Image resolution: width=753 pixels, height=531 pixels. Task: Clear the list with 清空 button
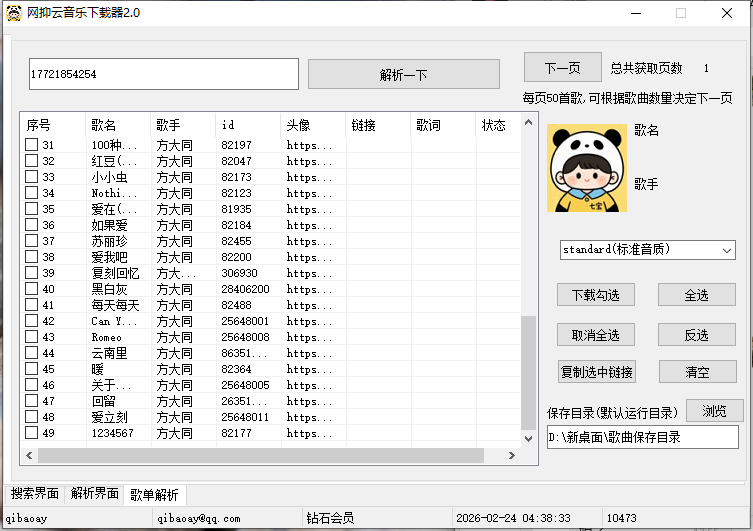(697, 372)
